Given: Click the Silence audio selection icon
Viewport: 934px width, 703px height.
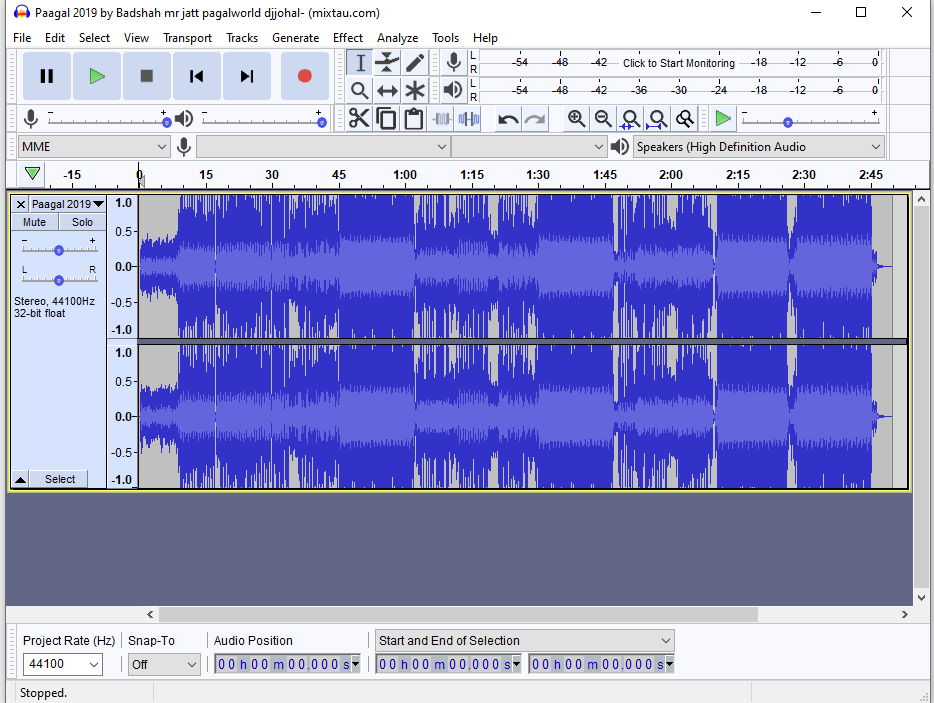Looking at the screenshot, I should [469, 119].
